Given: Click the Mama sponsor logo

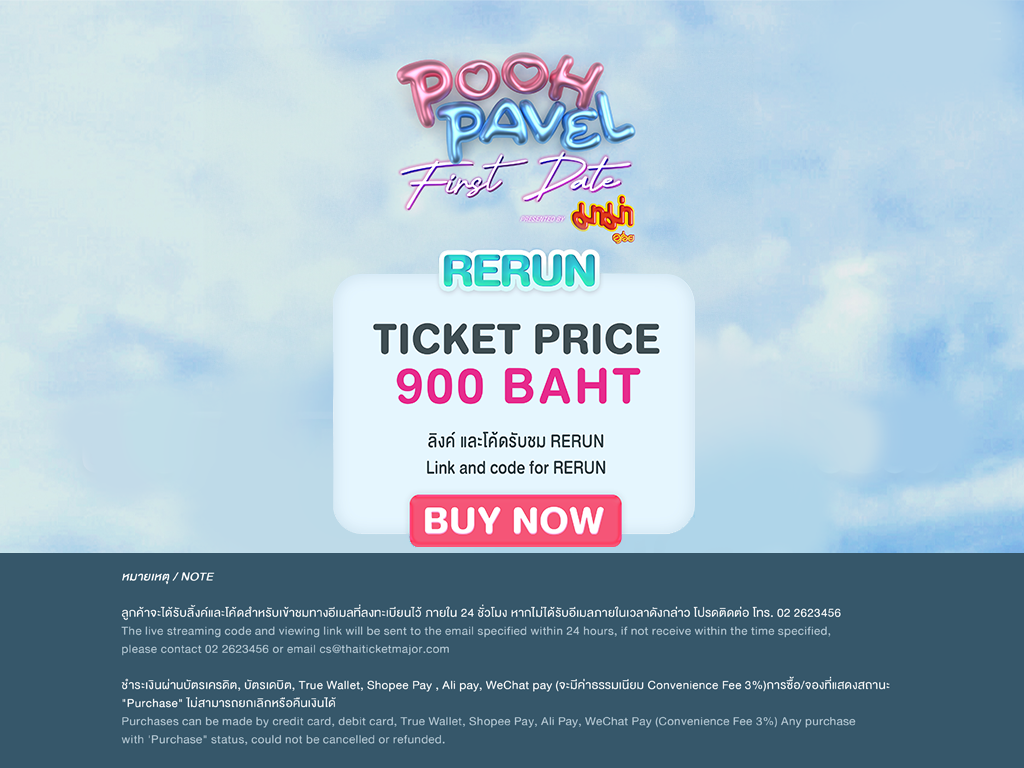Looking at the screenshot, I should (603, 219).
